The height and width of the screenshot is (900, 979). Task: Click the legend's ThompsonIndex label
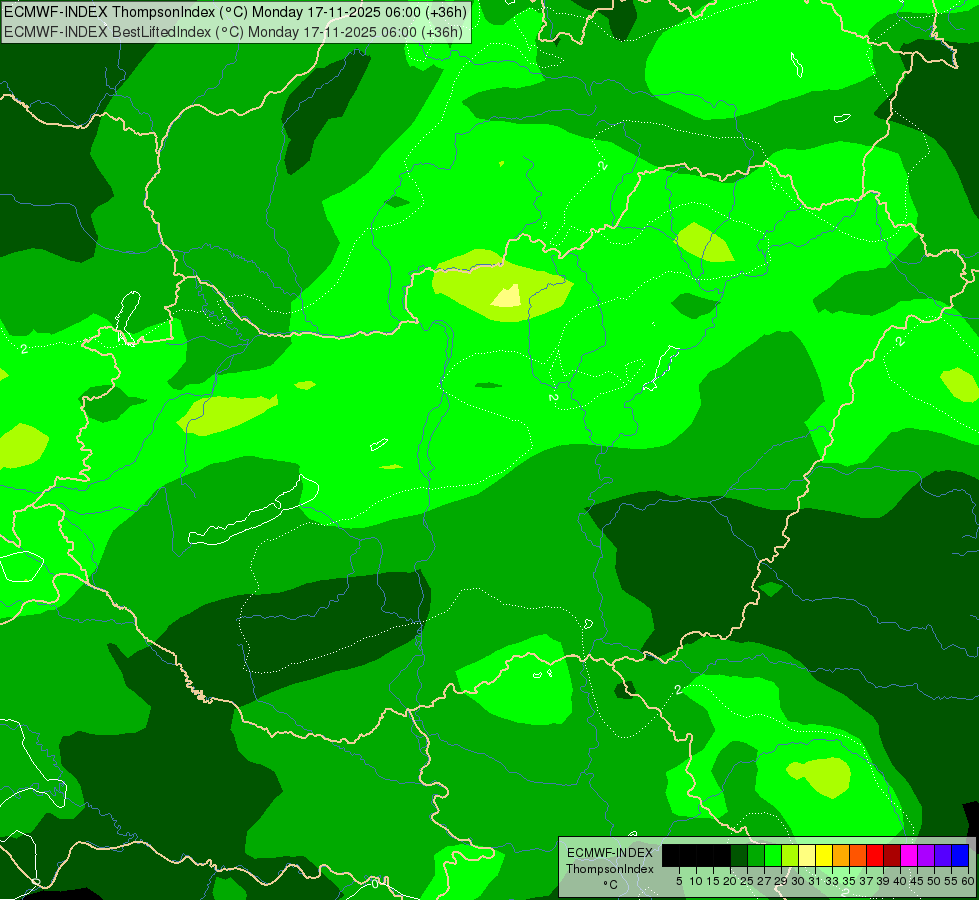pos(609,869)
